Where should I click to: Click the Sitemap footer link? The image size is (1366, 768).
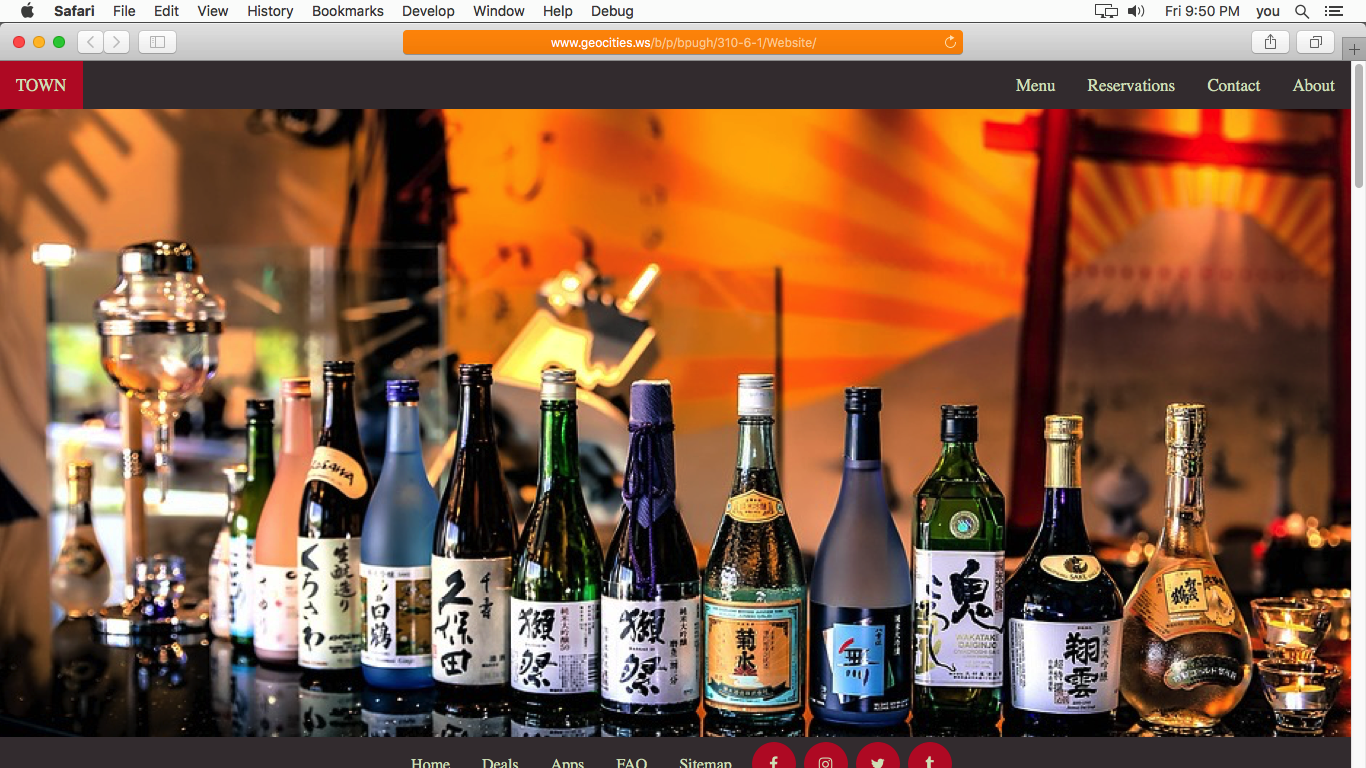[x=705, y=763]
